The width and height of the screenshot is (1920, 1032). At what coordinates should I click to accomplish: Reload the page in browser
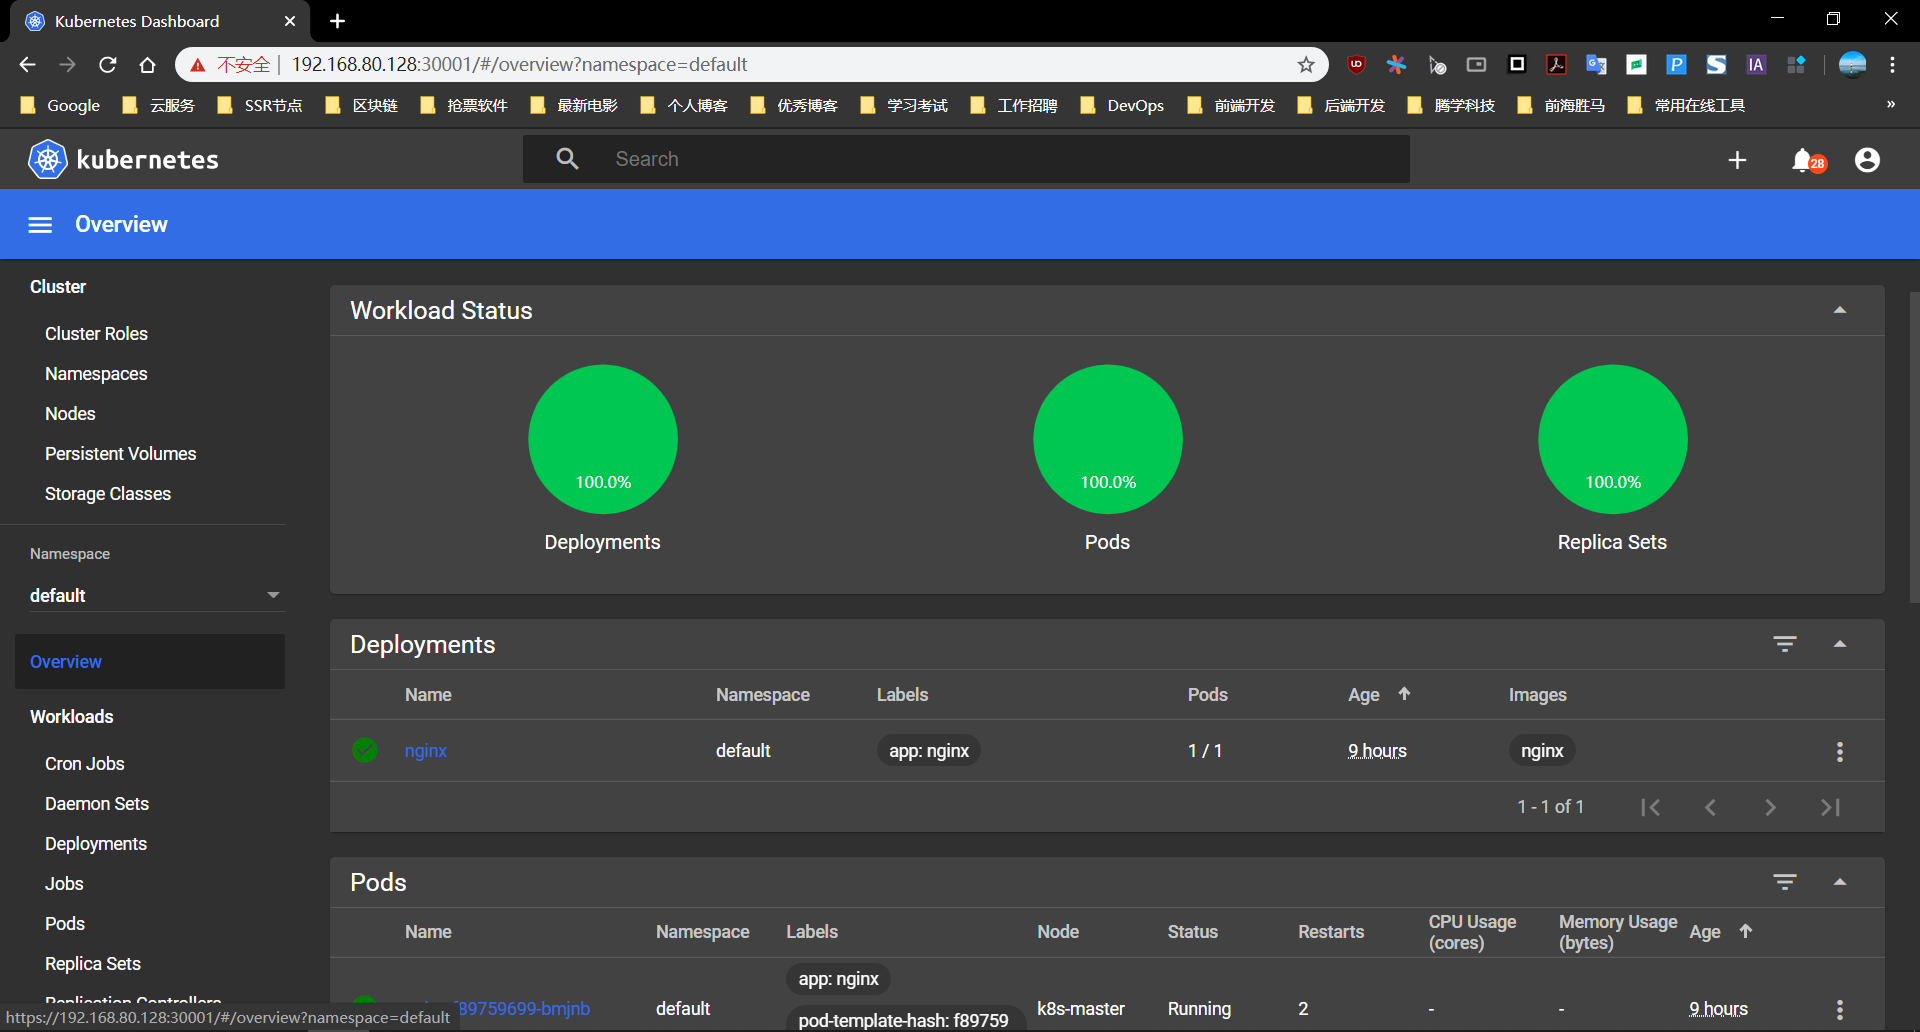coord(108,65)
